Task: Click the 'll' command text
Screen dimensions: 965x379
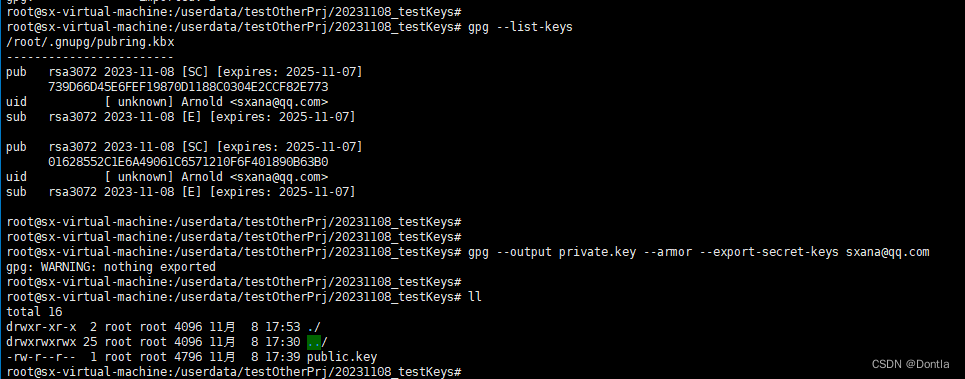Action: click(x=474, y=297)
